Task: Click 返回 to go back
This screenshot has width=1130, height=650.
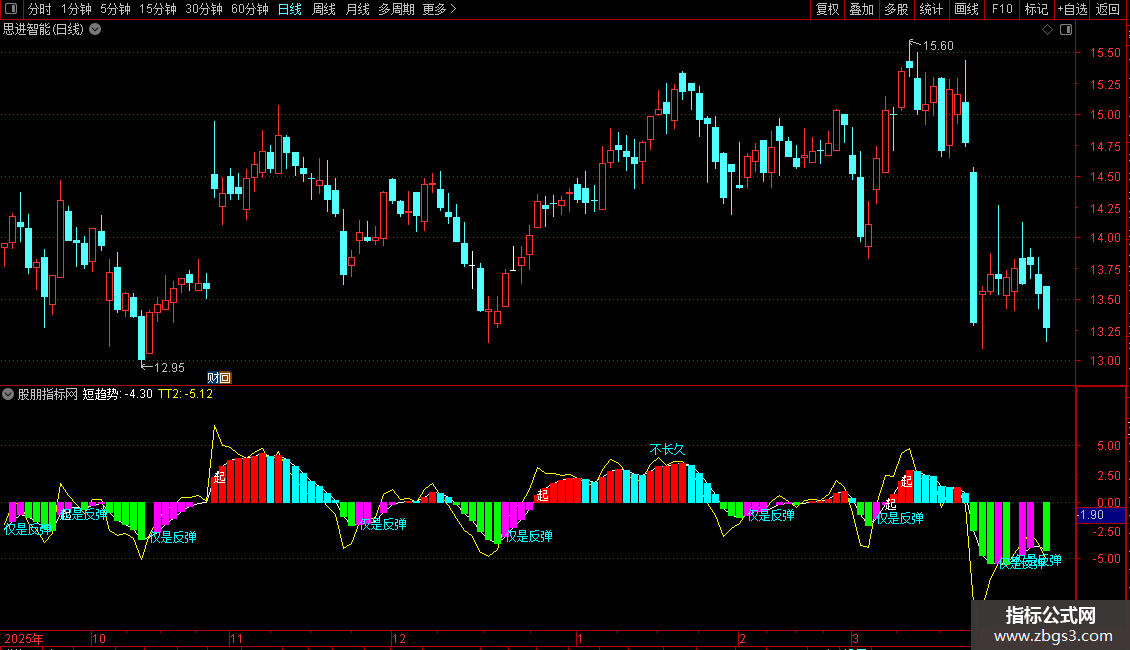Action: click(x=1108, y=9)
